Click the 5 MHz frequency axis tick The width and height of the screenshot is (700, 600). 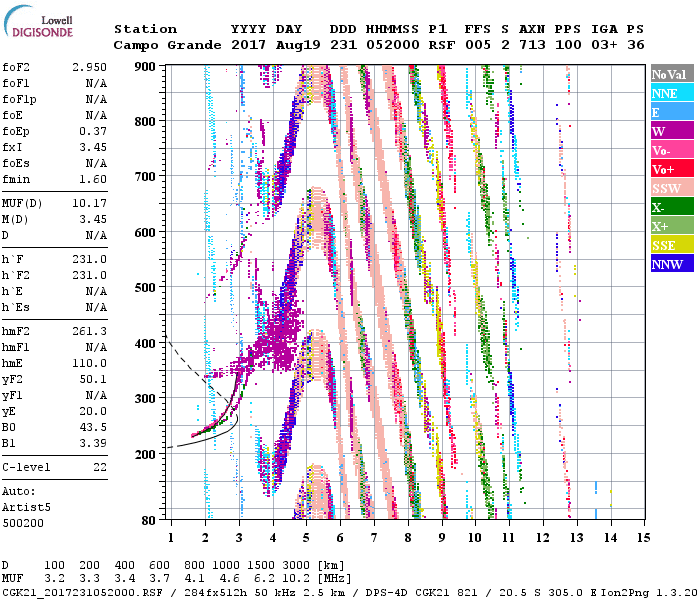coord(306,537)
